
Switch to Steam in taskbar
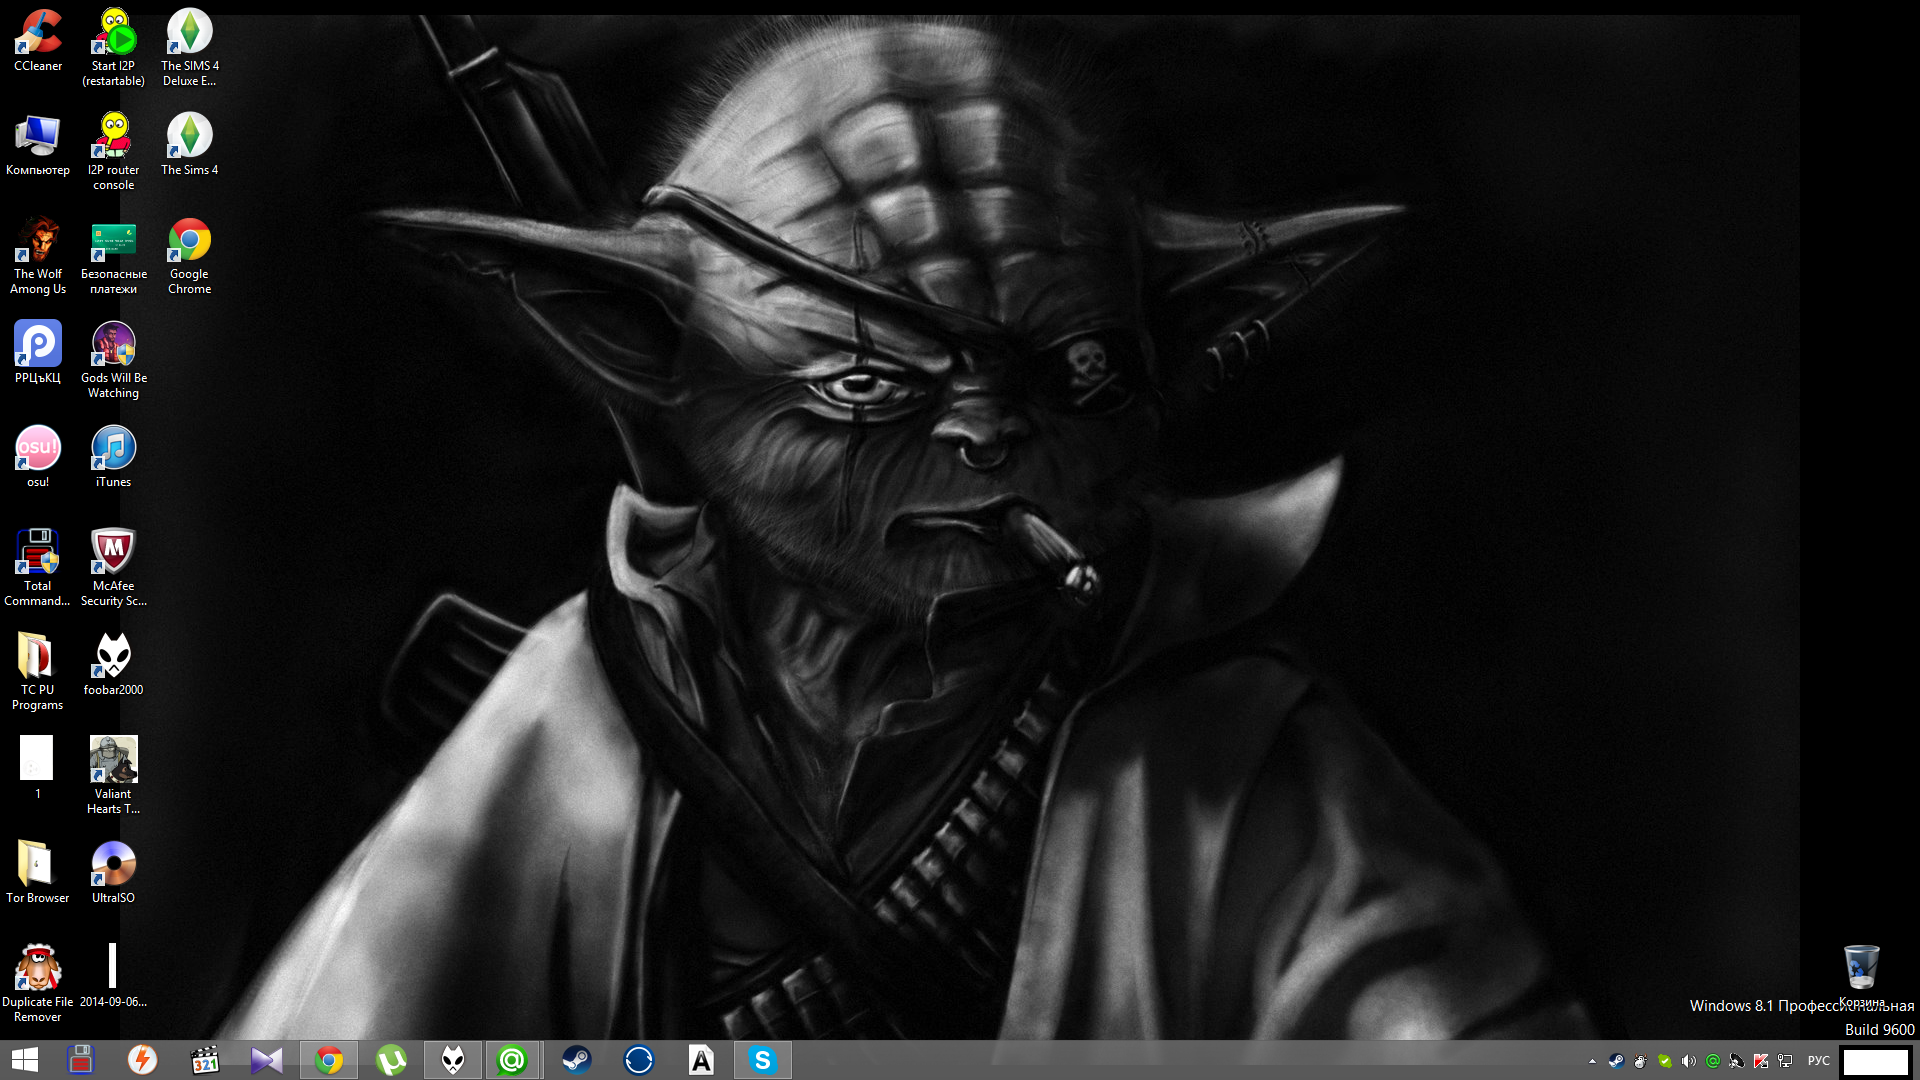[x=576, y=1060]
